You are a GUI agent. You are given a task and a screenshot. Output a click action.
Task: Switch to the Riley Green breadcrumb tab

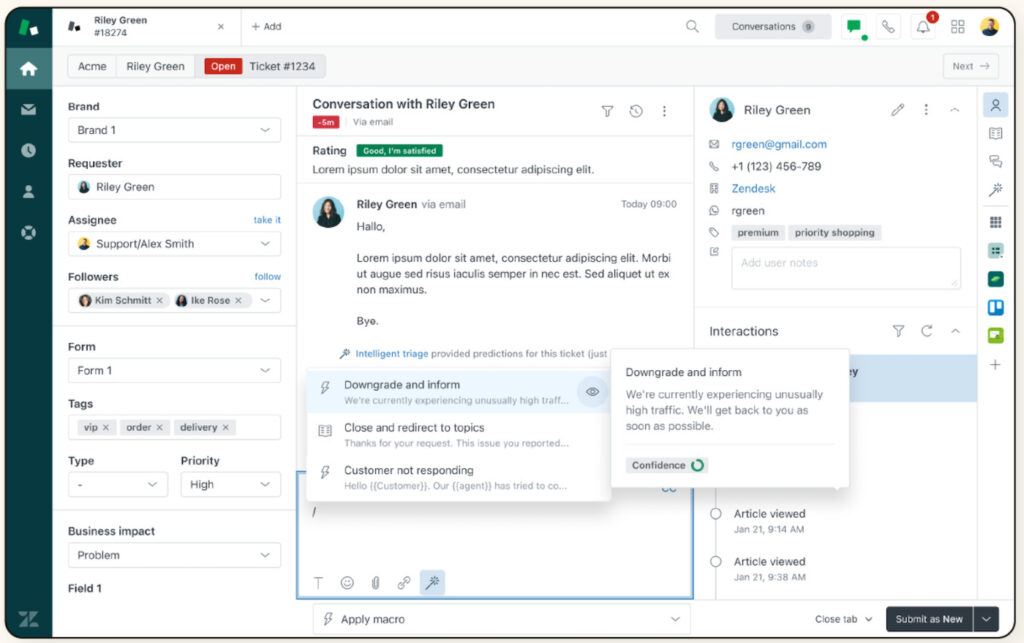click(155, 66)
